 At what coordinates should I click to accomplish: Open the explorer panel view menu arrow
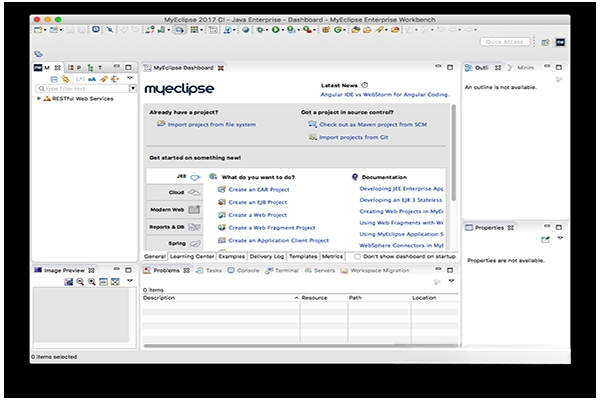pos(130,78)
